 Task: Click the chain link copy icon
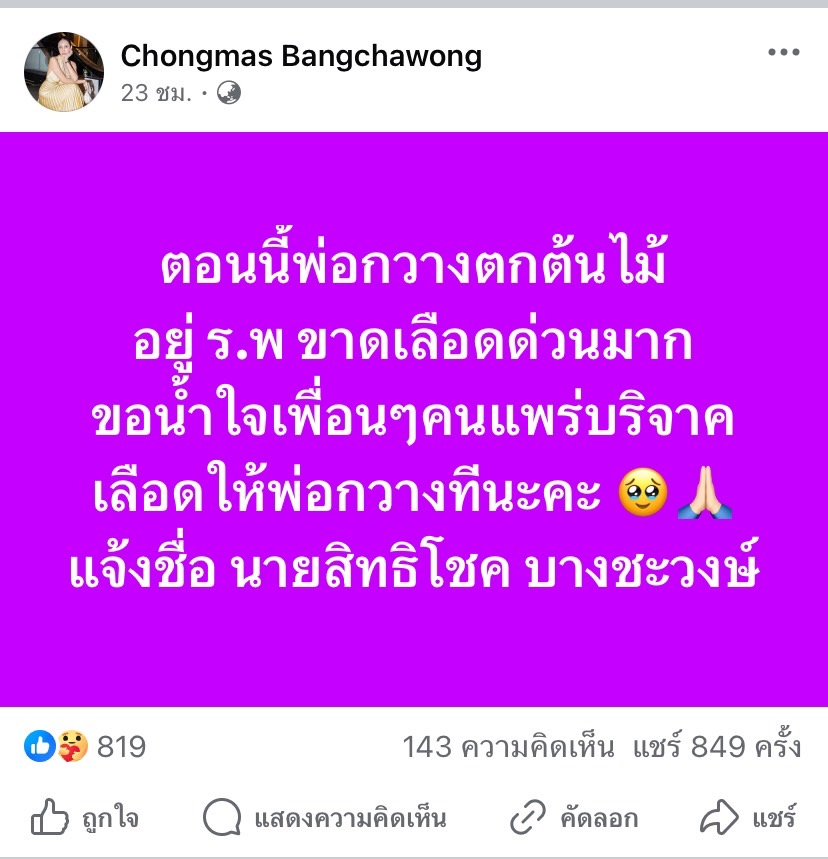point(528,817)
